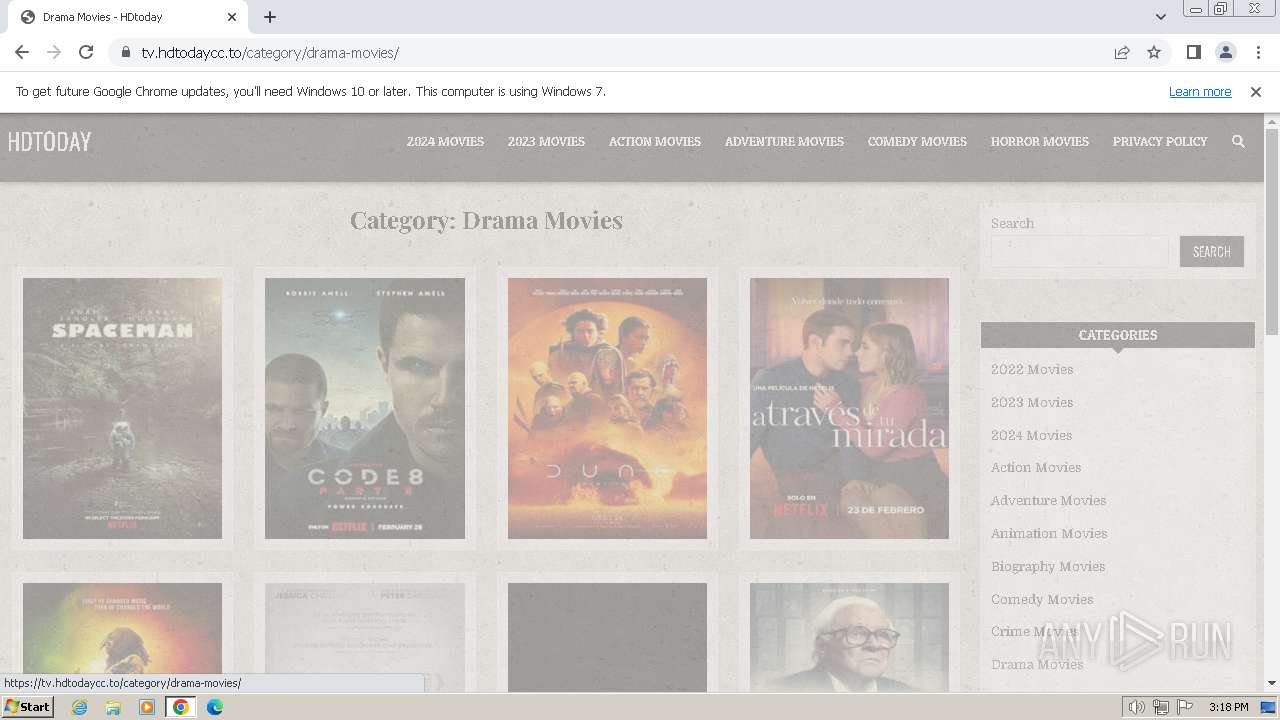The height and width of the screenshot is (720, 1280).
Task: Open the Windows Start menu
Action: click(28, 706)
